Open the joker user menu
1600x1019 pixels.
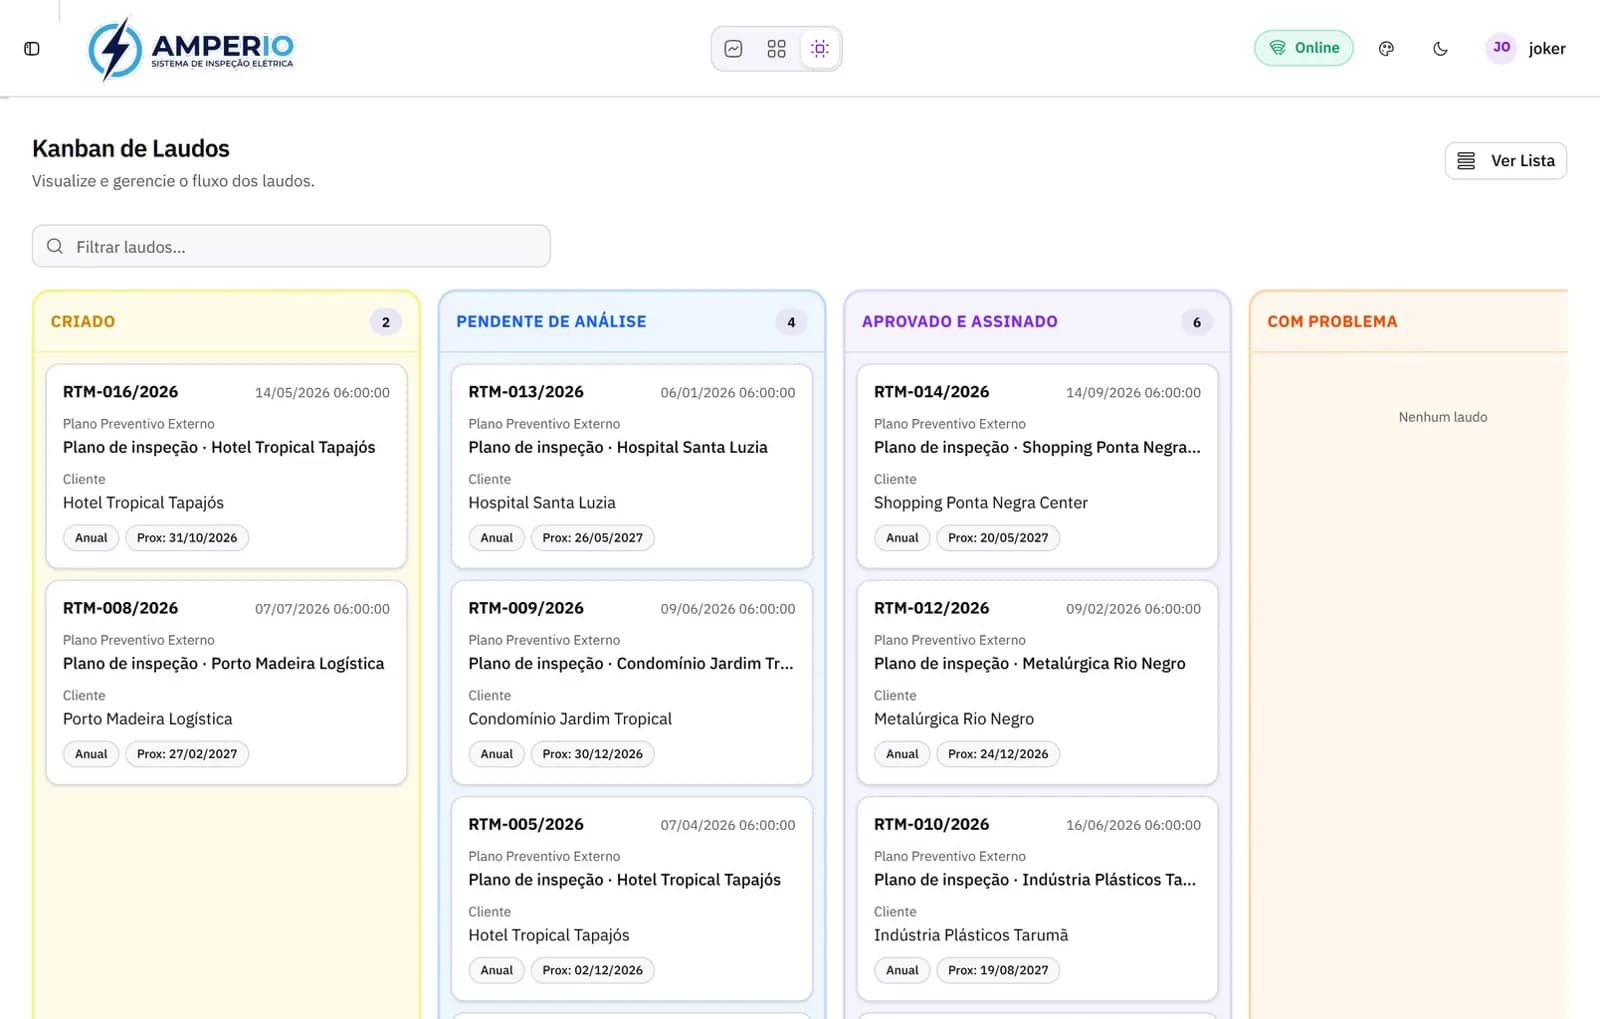pyautogui.click(x=1547, y=48)
